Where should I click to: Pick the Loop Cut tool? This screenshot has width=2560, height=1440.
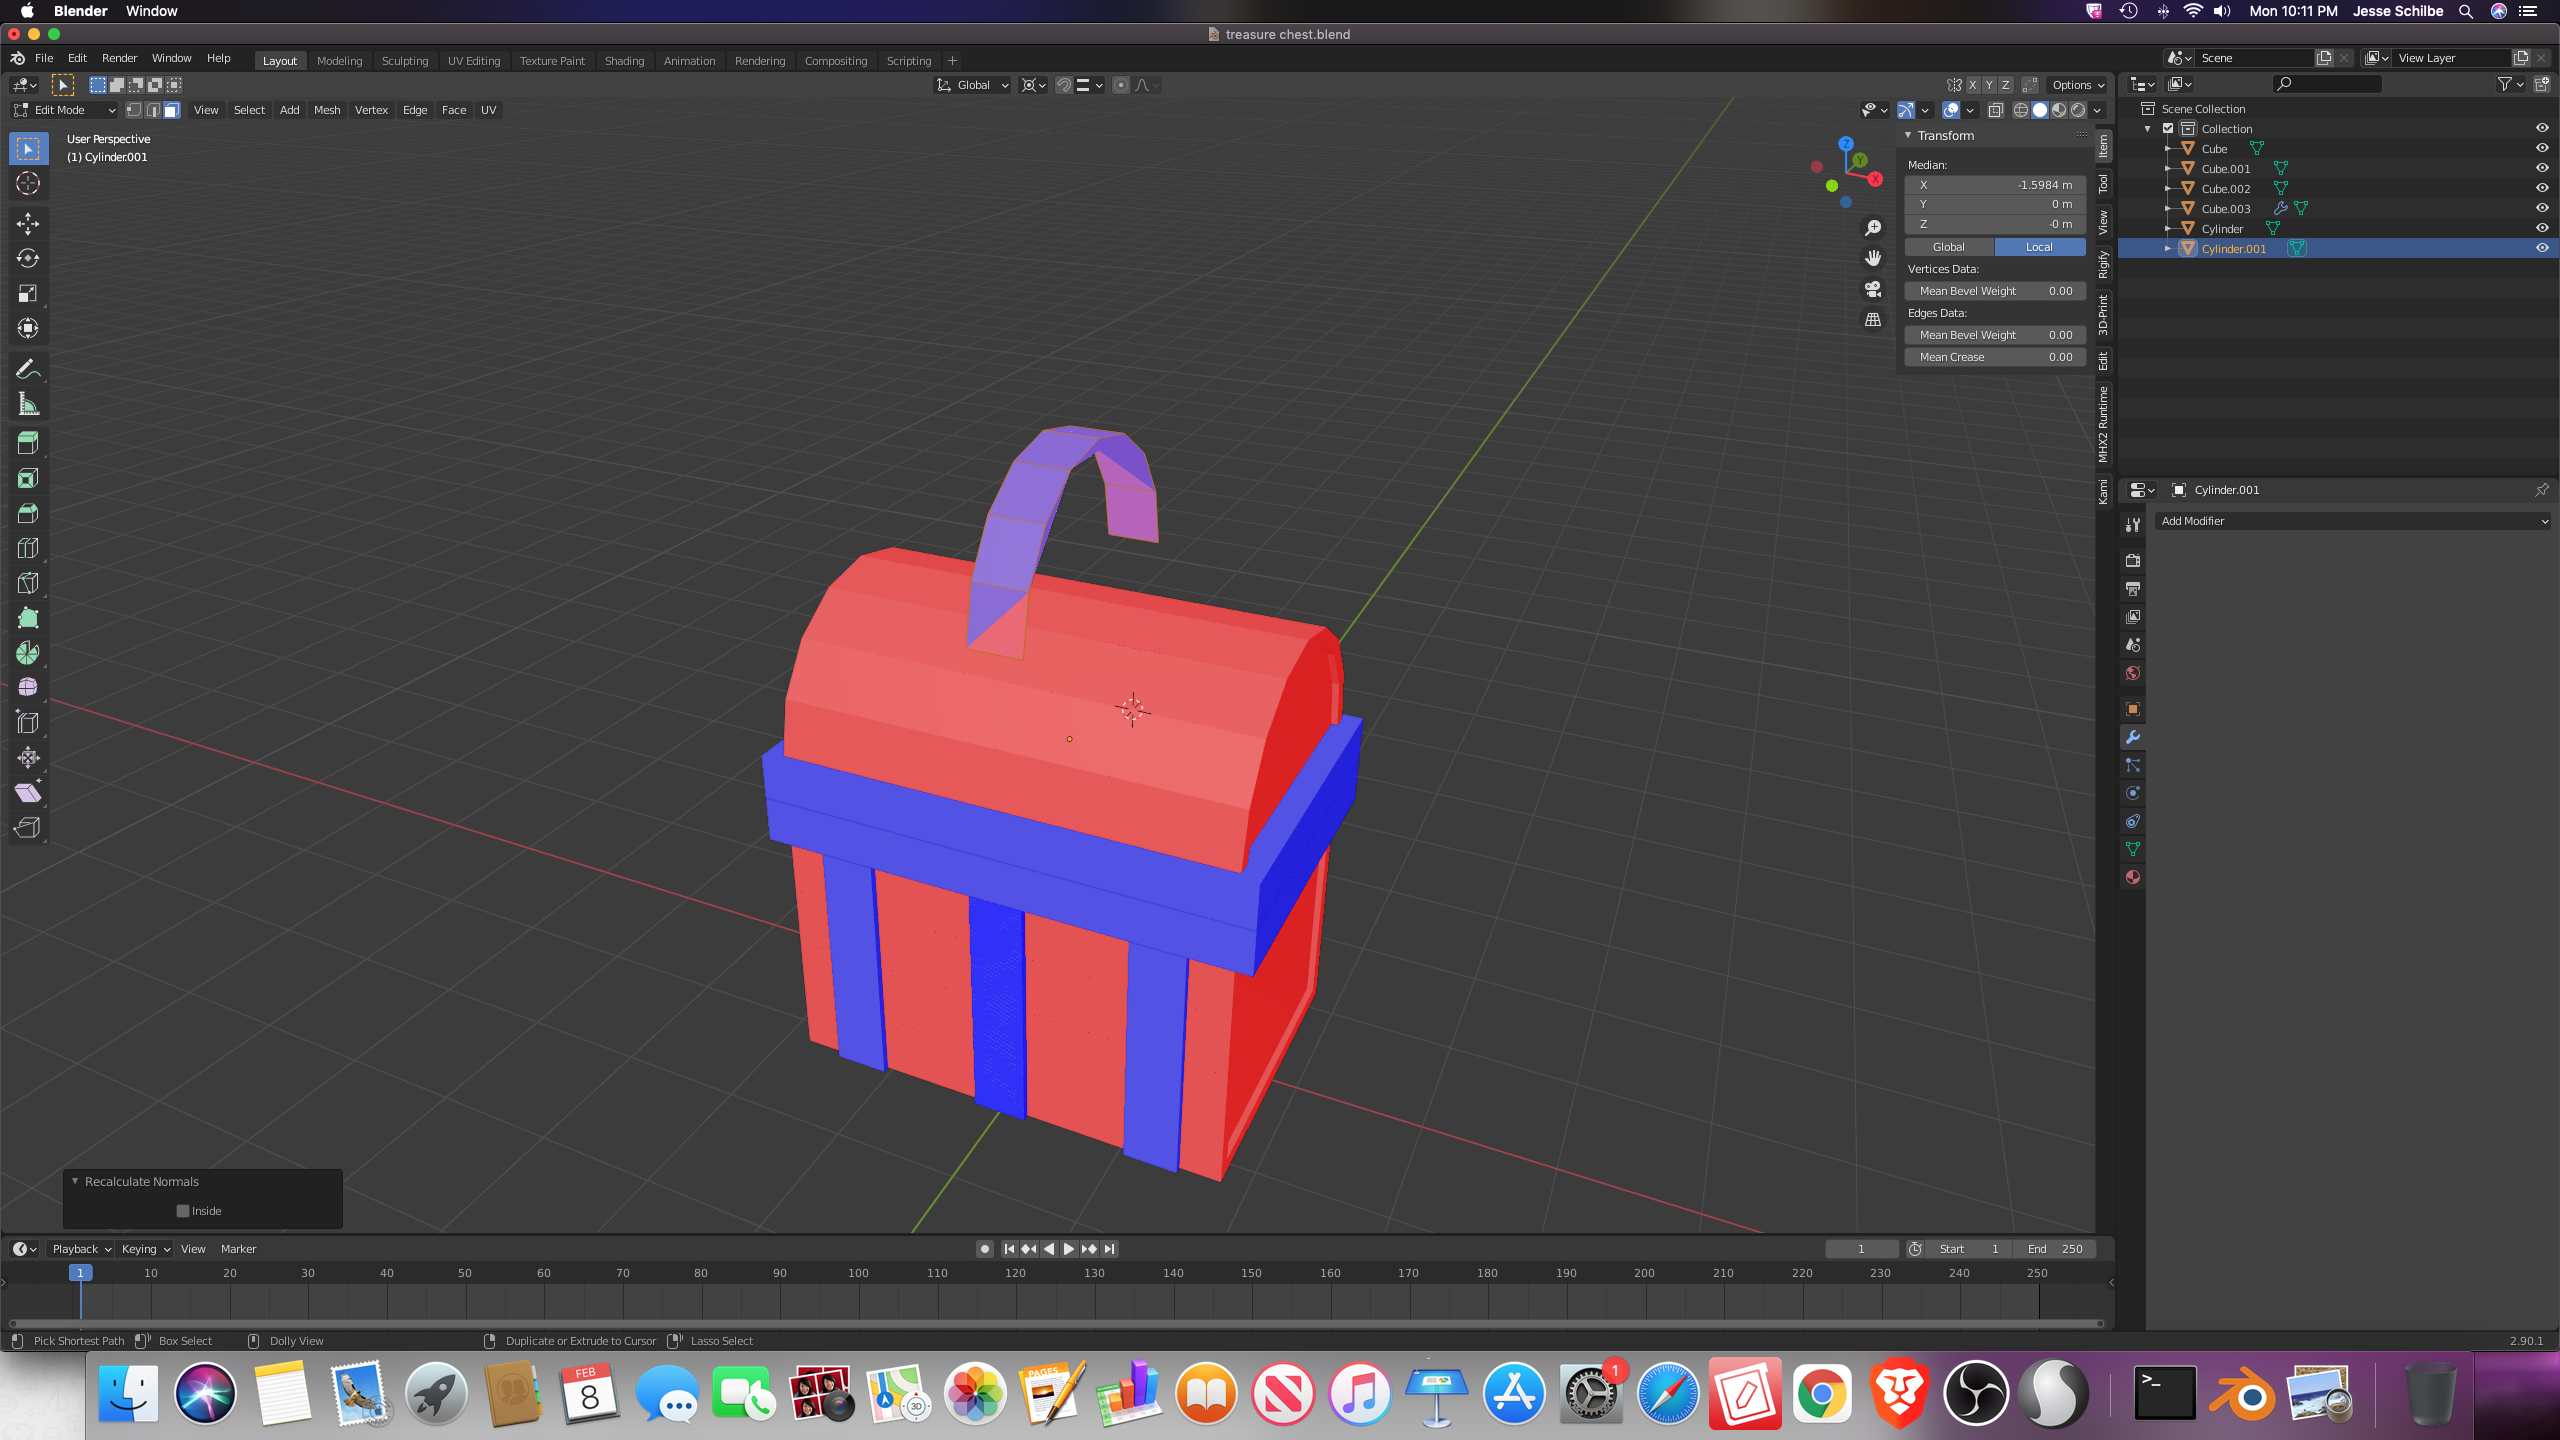coord(28,548)
